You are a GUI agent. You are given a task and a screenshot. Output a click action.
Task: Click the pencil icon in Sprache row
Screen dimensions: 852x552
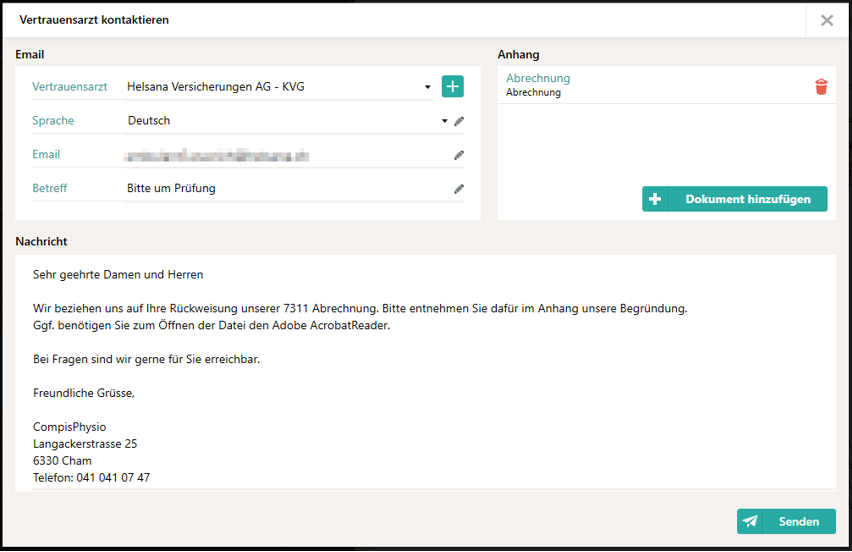(459, 121)
